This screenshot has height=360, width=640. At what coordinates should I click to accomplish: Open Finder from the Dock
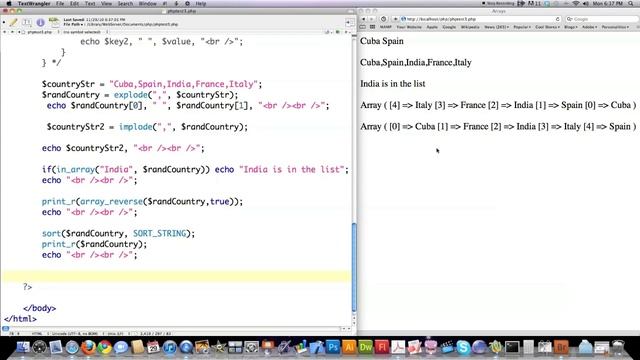[x=23, y=347]
